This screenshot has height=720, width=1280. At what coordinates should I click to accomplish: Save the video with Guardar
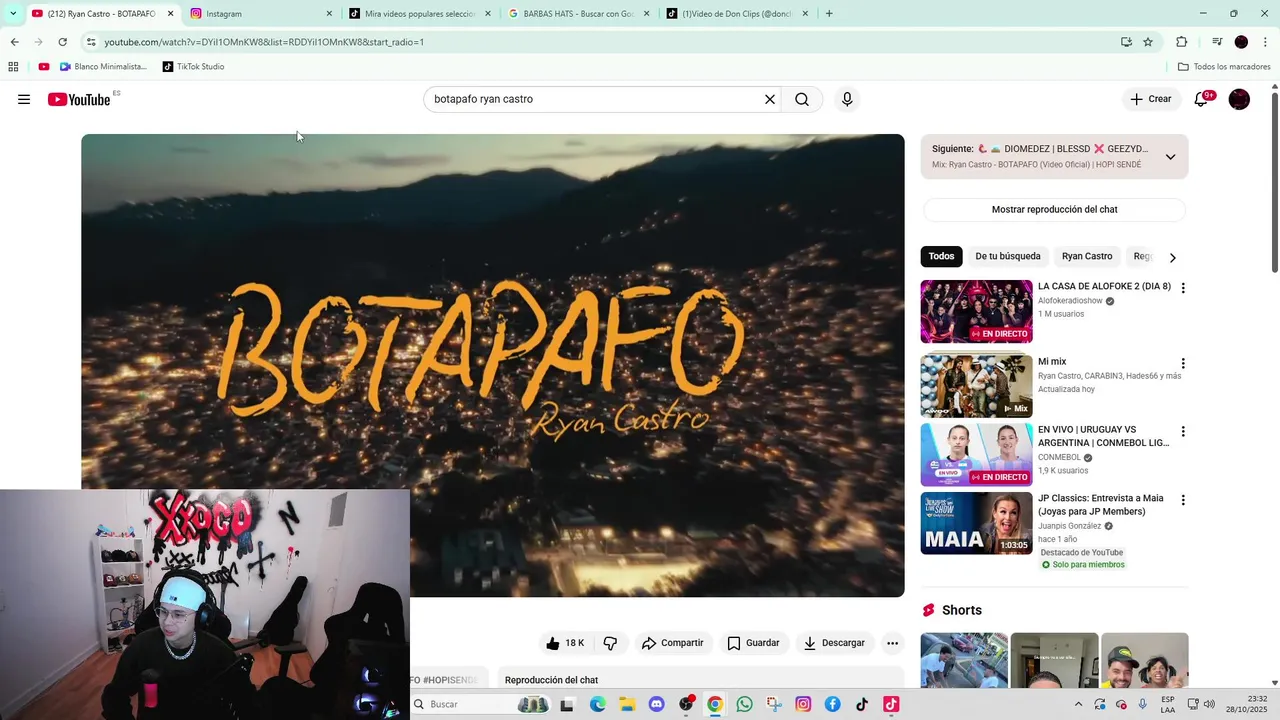coord(753,643)
